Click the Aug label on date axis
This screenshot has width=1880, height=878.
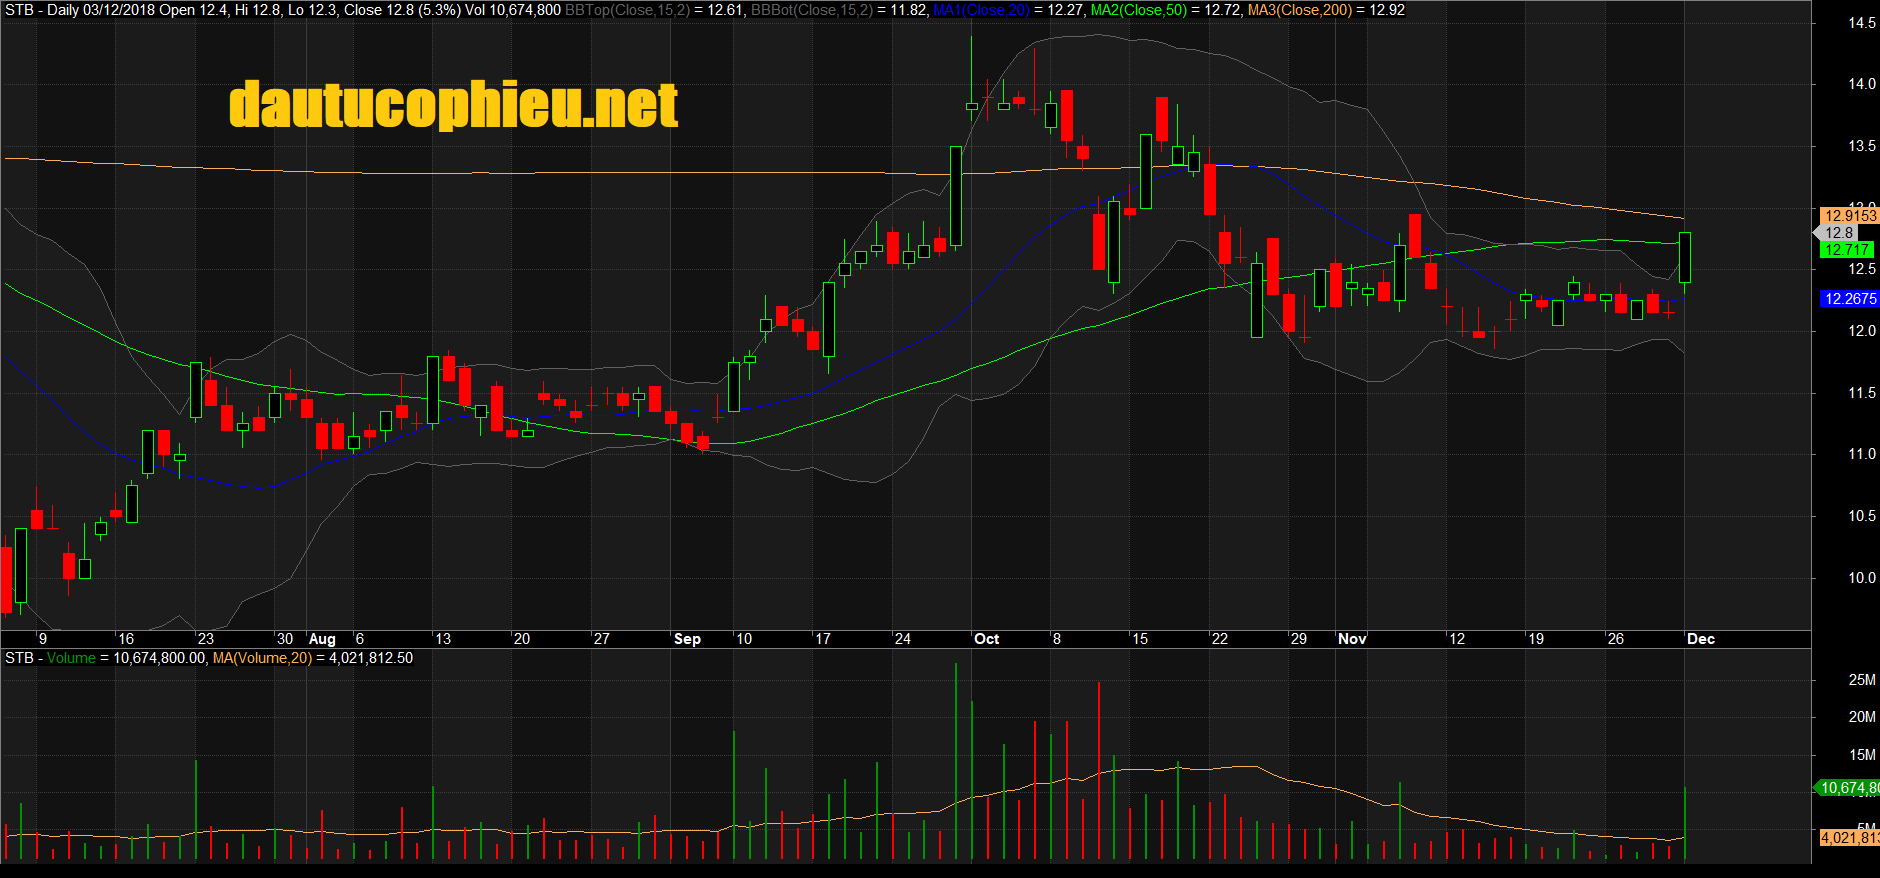pyautogui.click(x=322, y=639)
